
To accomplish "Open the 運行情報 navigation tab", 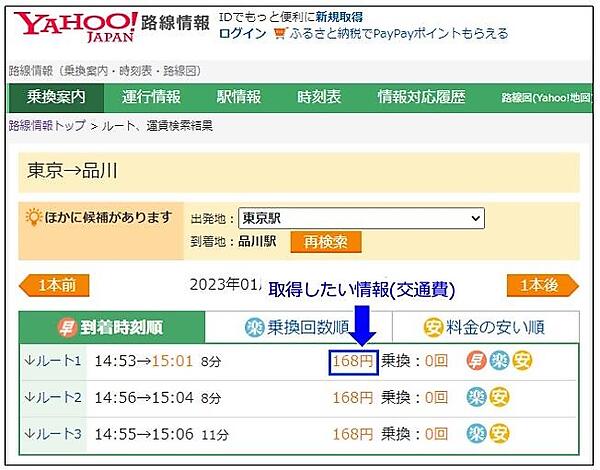I will click(x=151, y=97).
